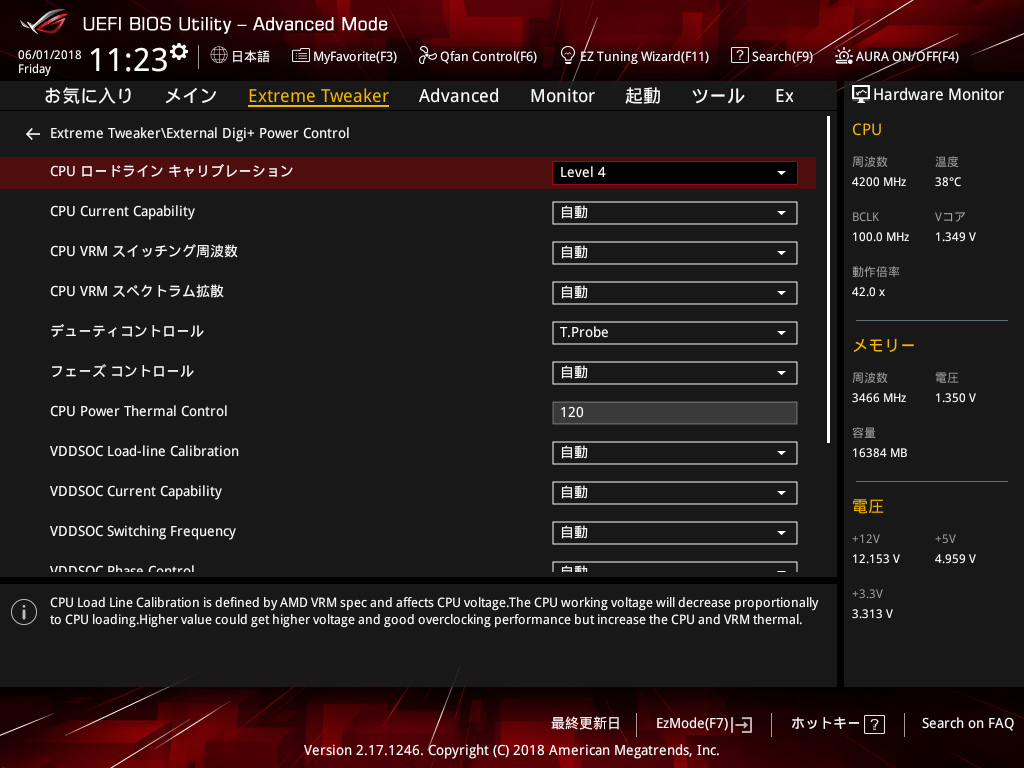This screenshot has height=768, width=1024.
Task: Expand CPU Load-line Calibration Level 4 dropdown
Action: (674, 173)
